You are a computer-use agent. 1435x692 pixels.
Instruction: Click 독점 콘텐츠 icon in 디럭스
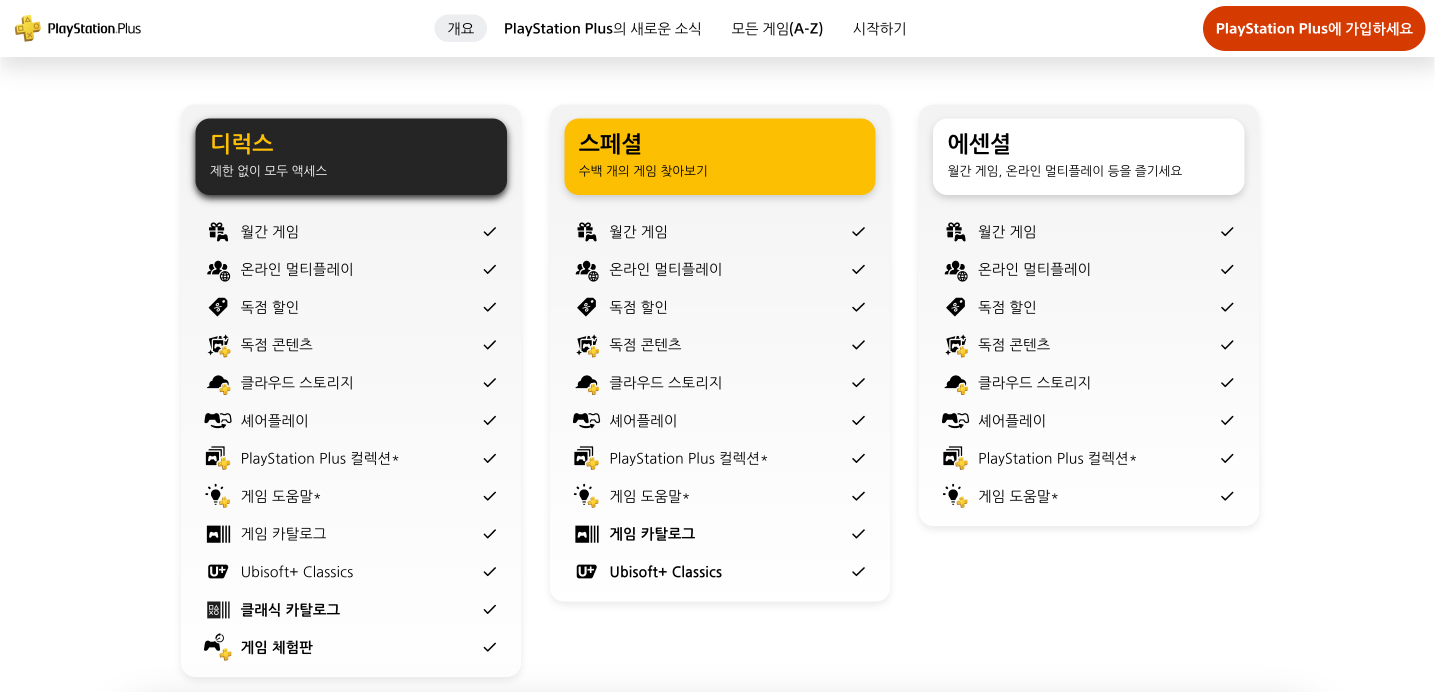[x=218, y=345]
